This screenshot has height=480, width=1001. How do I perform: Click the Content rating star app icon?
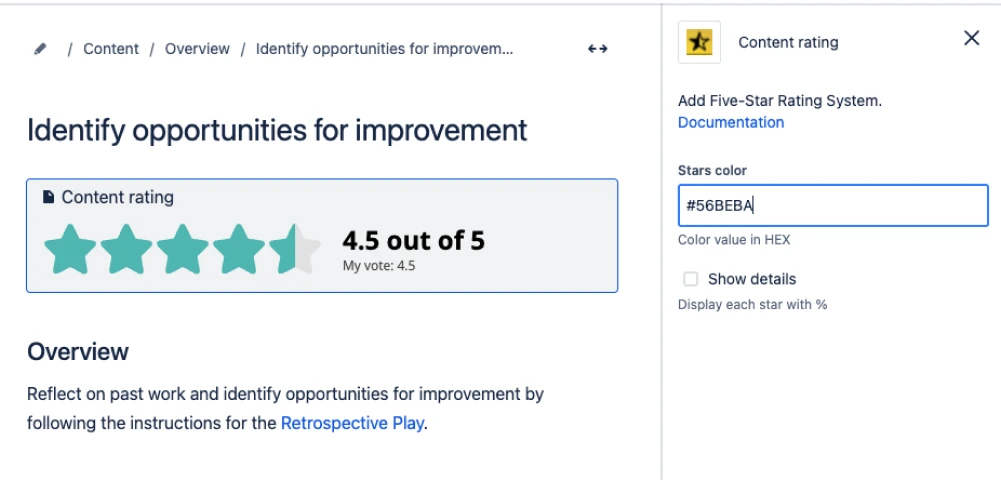coord(699,42)
